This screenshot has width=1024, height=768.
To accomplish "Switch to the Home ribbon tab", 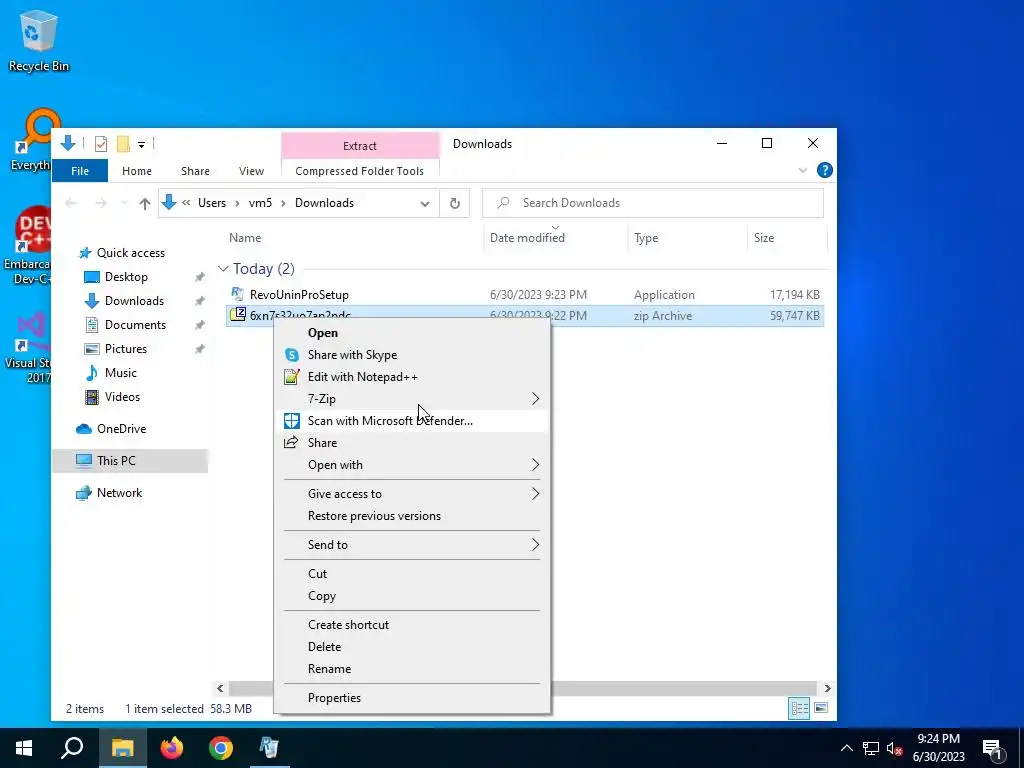I will point(136,170).
